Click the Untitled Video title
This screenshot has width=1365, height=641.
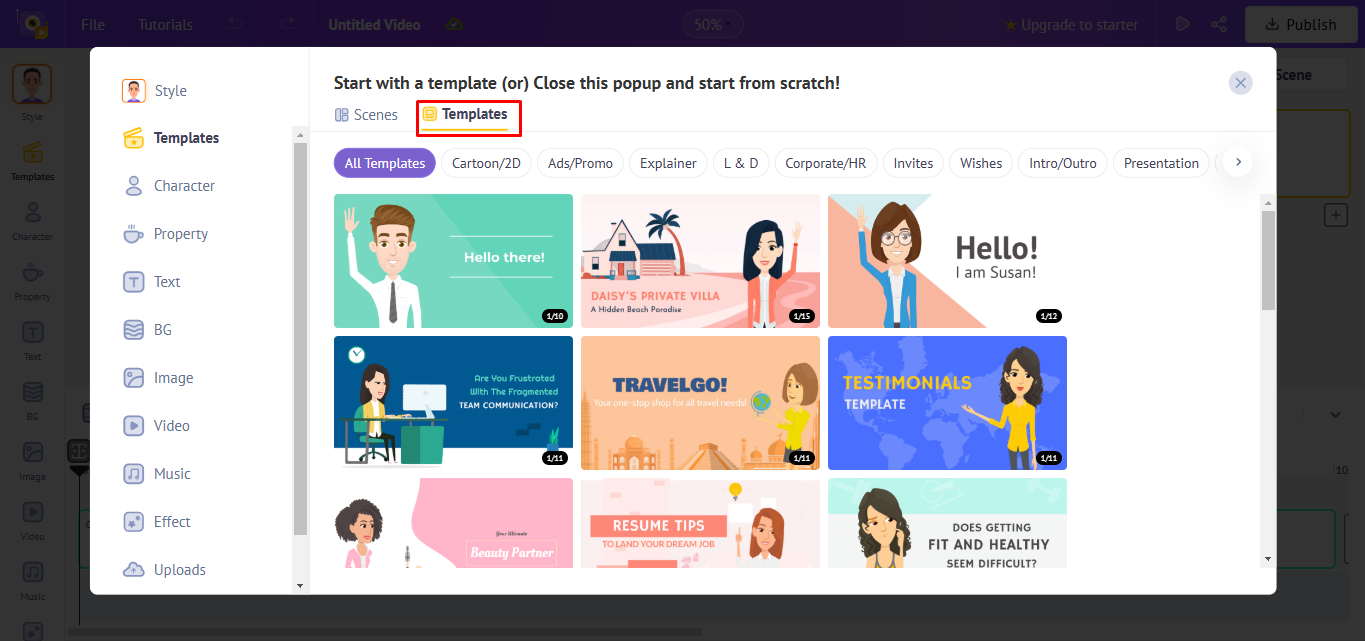tap(374, 24)
